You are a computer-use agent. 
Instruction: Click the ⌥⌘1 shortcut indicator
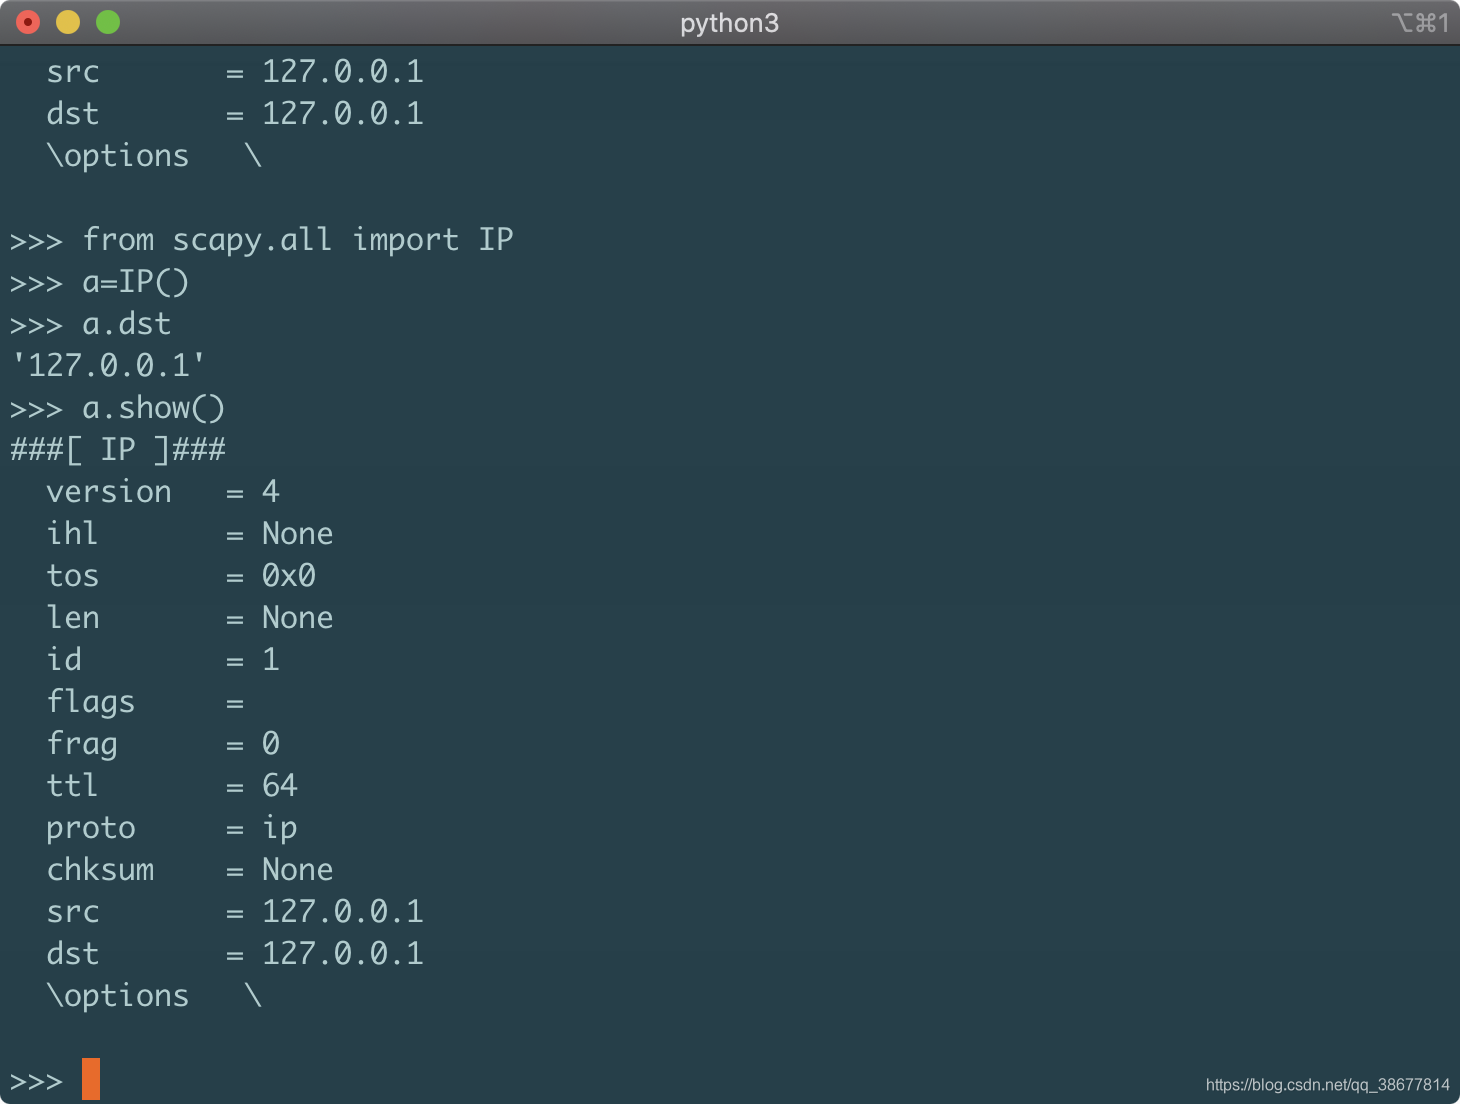[x=1420, y=23]
